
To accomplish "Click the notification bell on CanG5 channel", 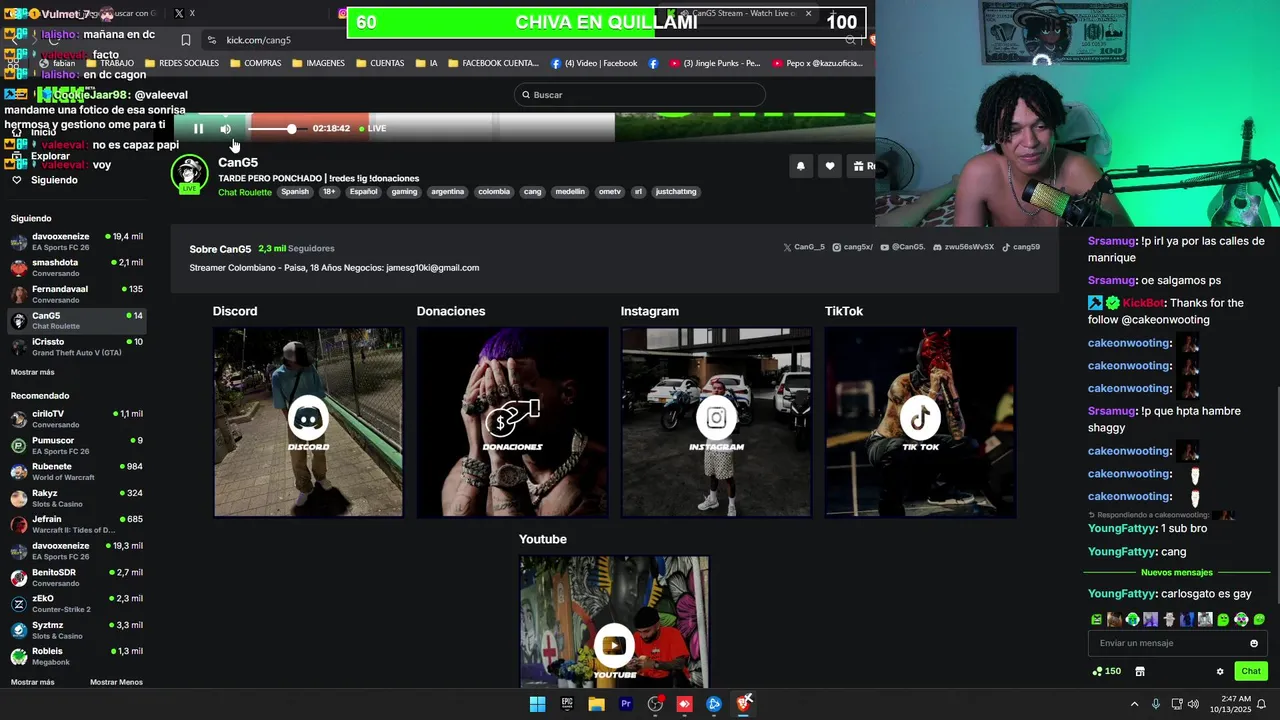I will click(800, 166).
